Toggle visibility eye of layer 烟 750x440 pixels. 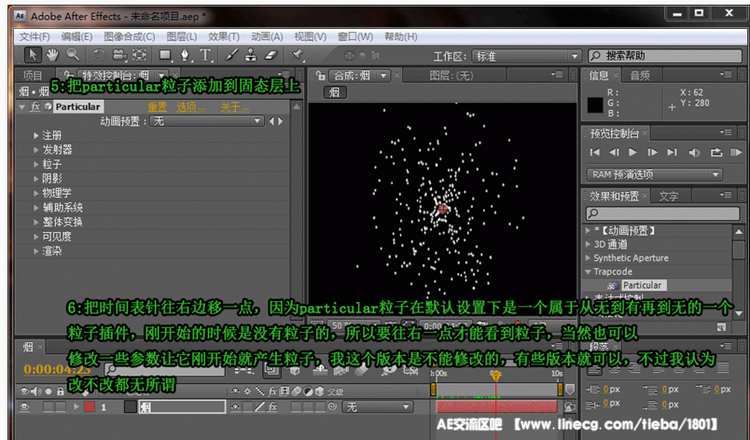24,407
